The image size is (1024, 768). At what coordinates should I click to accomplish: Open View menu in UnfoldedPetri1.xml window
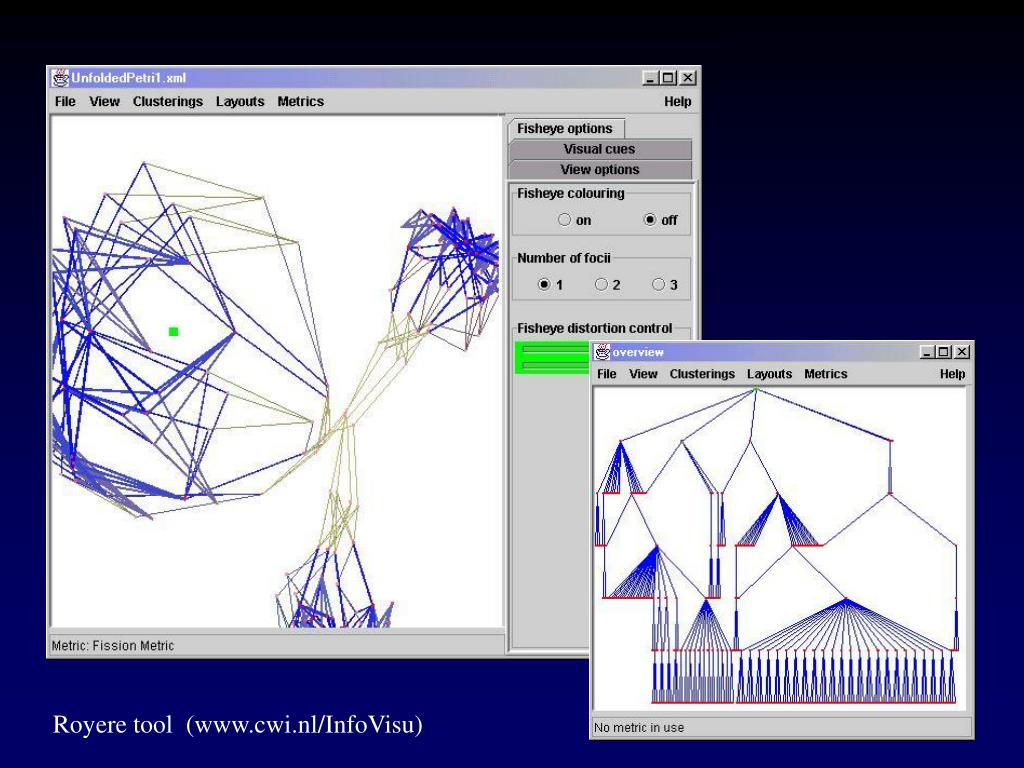pos(104,101)
